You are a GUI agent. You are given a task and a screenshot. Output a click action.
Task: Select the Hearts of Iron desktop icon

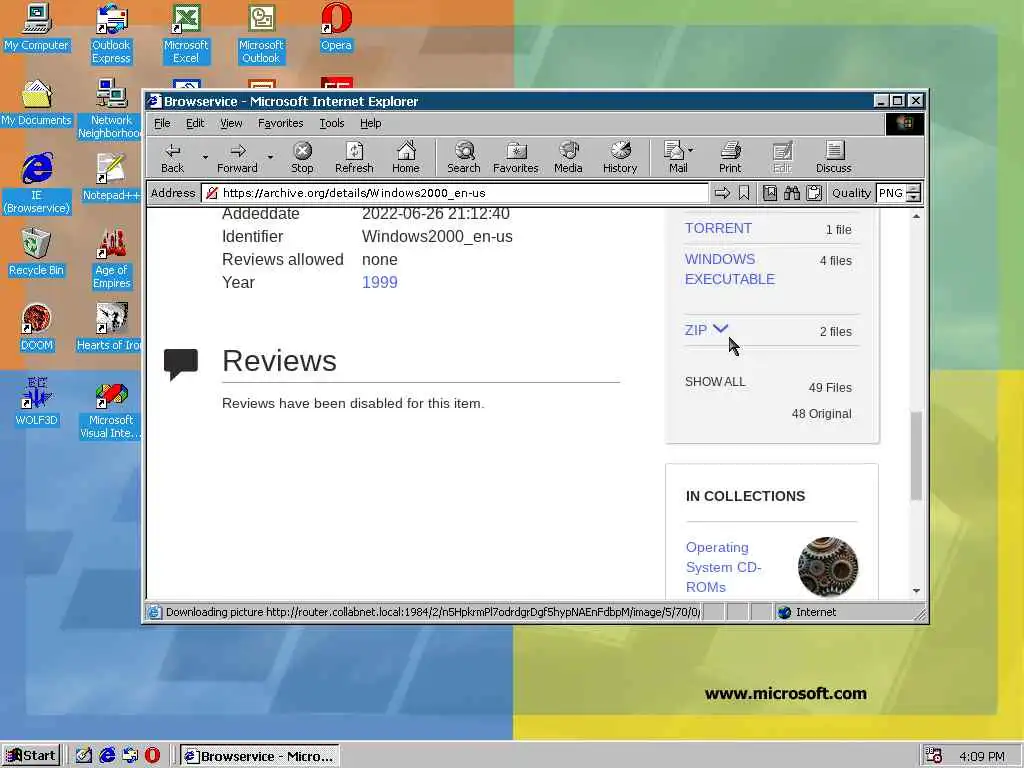click(x=110, y=327)
